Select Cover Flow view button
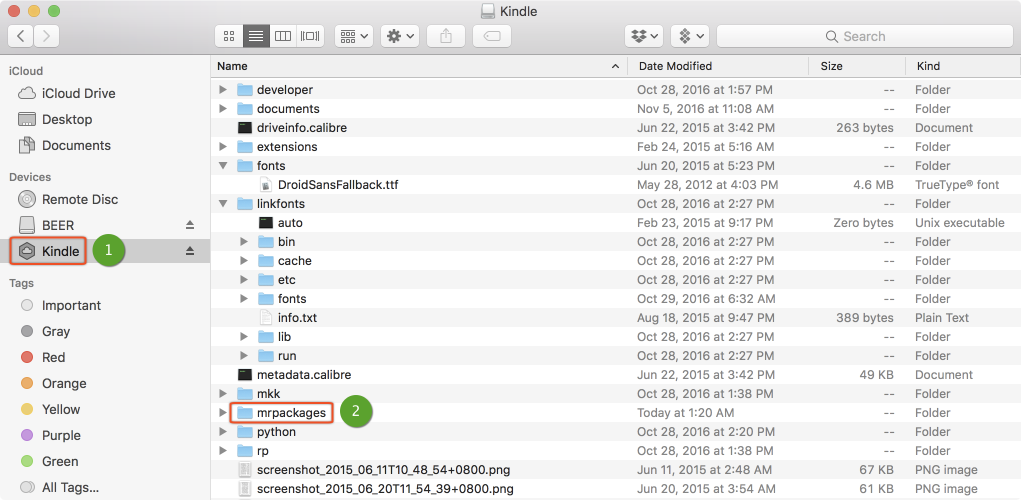 [310, 36]
